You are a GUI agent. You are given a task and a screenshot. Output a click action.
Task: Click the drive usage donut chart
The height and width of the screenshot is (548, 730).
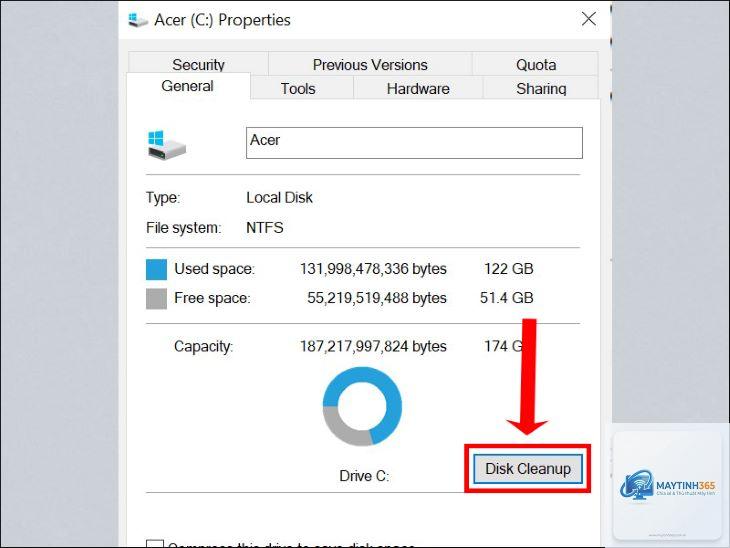pyautogui.click(x=362, y=406)
